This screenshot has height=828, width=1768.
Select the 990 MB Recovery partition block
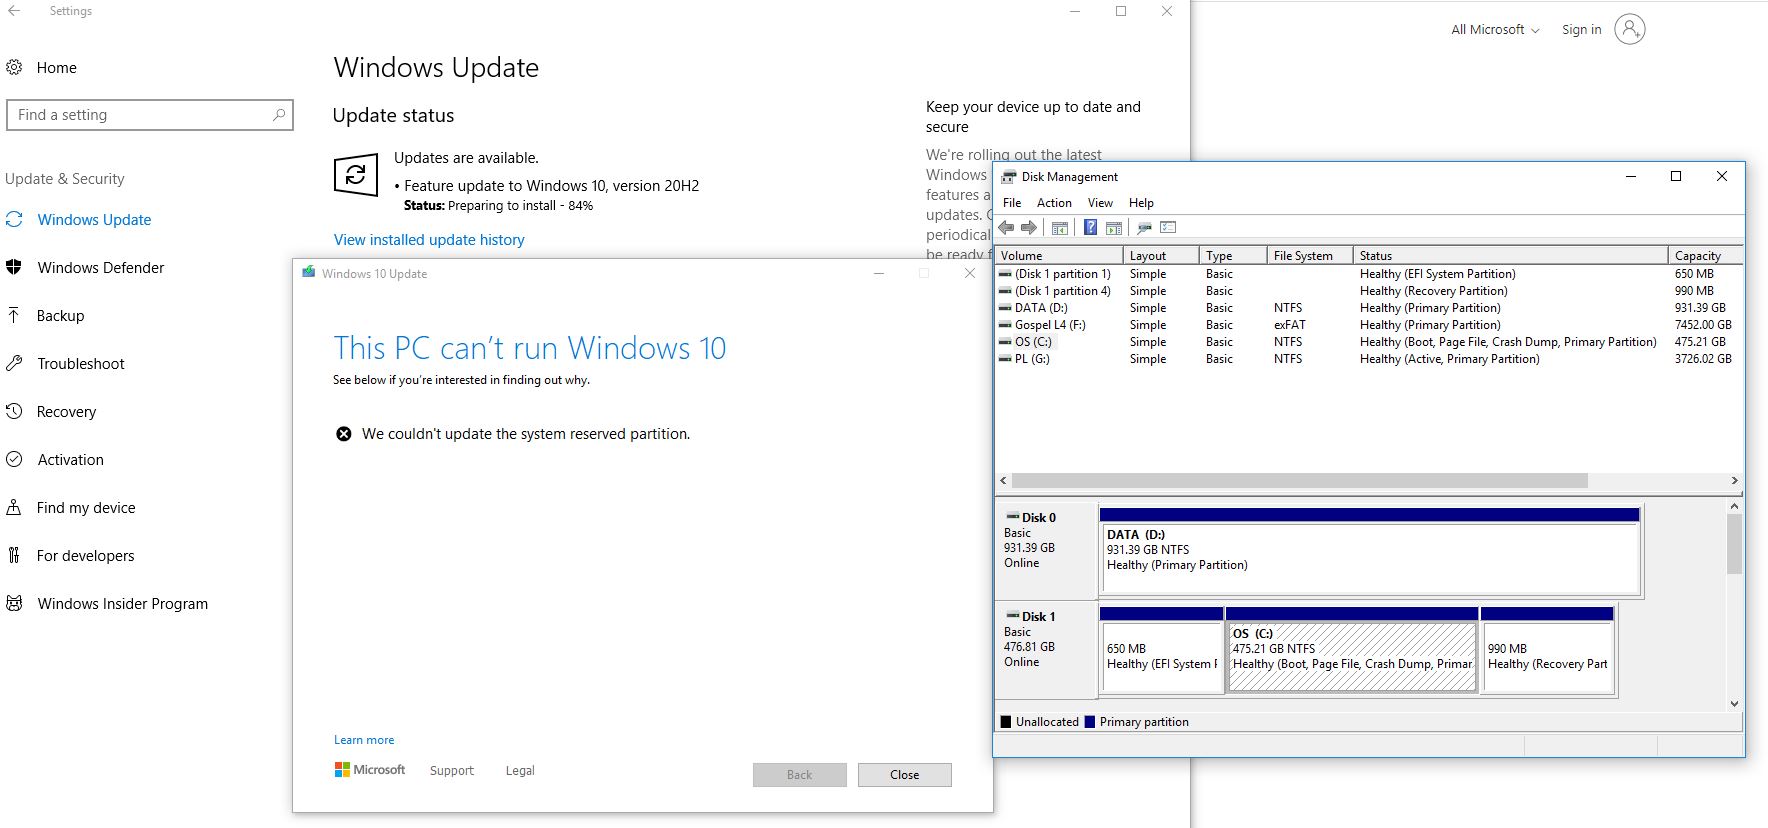pos(1547,650)
